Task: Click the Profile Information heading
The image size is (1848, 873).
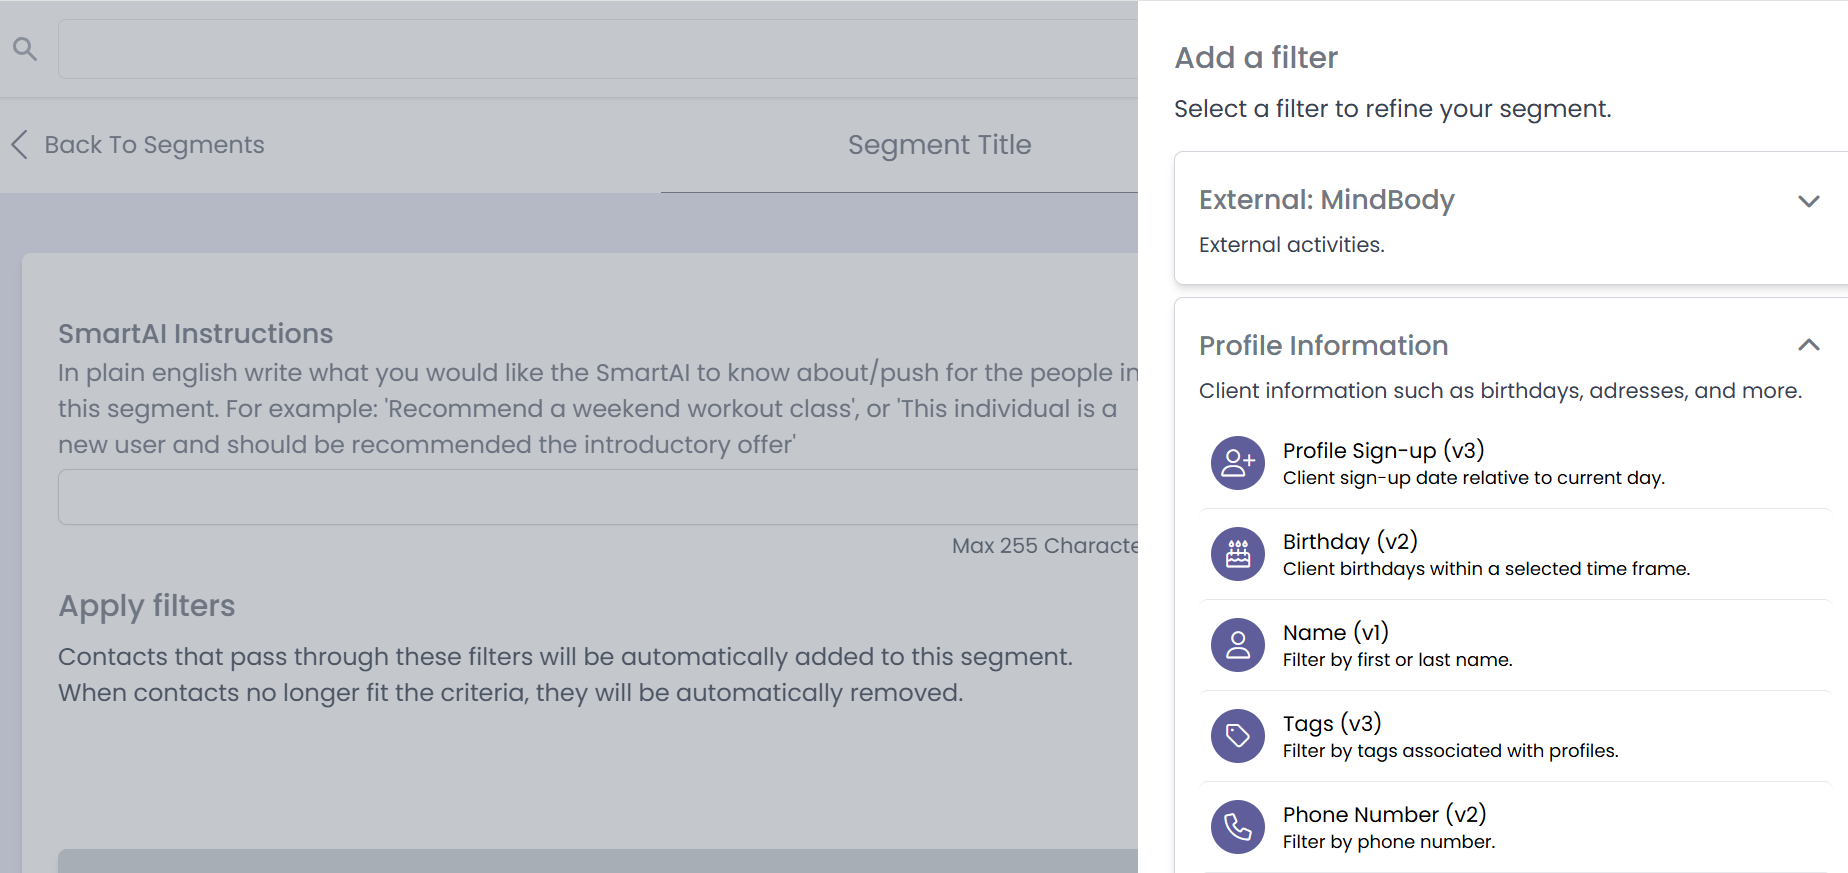Action: click(1323, 346)
